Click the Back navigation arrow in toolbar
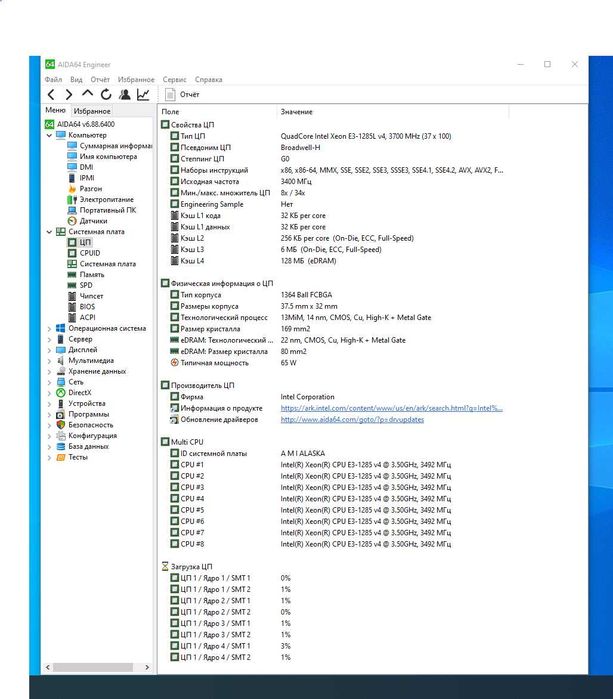This screenshot has width=613, height=699. [x=51, y=95]
